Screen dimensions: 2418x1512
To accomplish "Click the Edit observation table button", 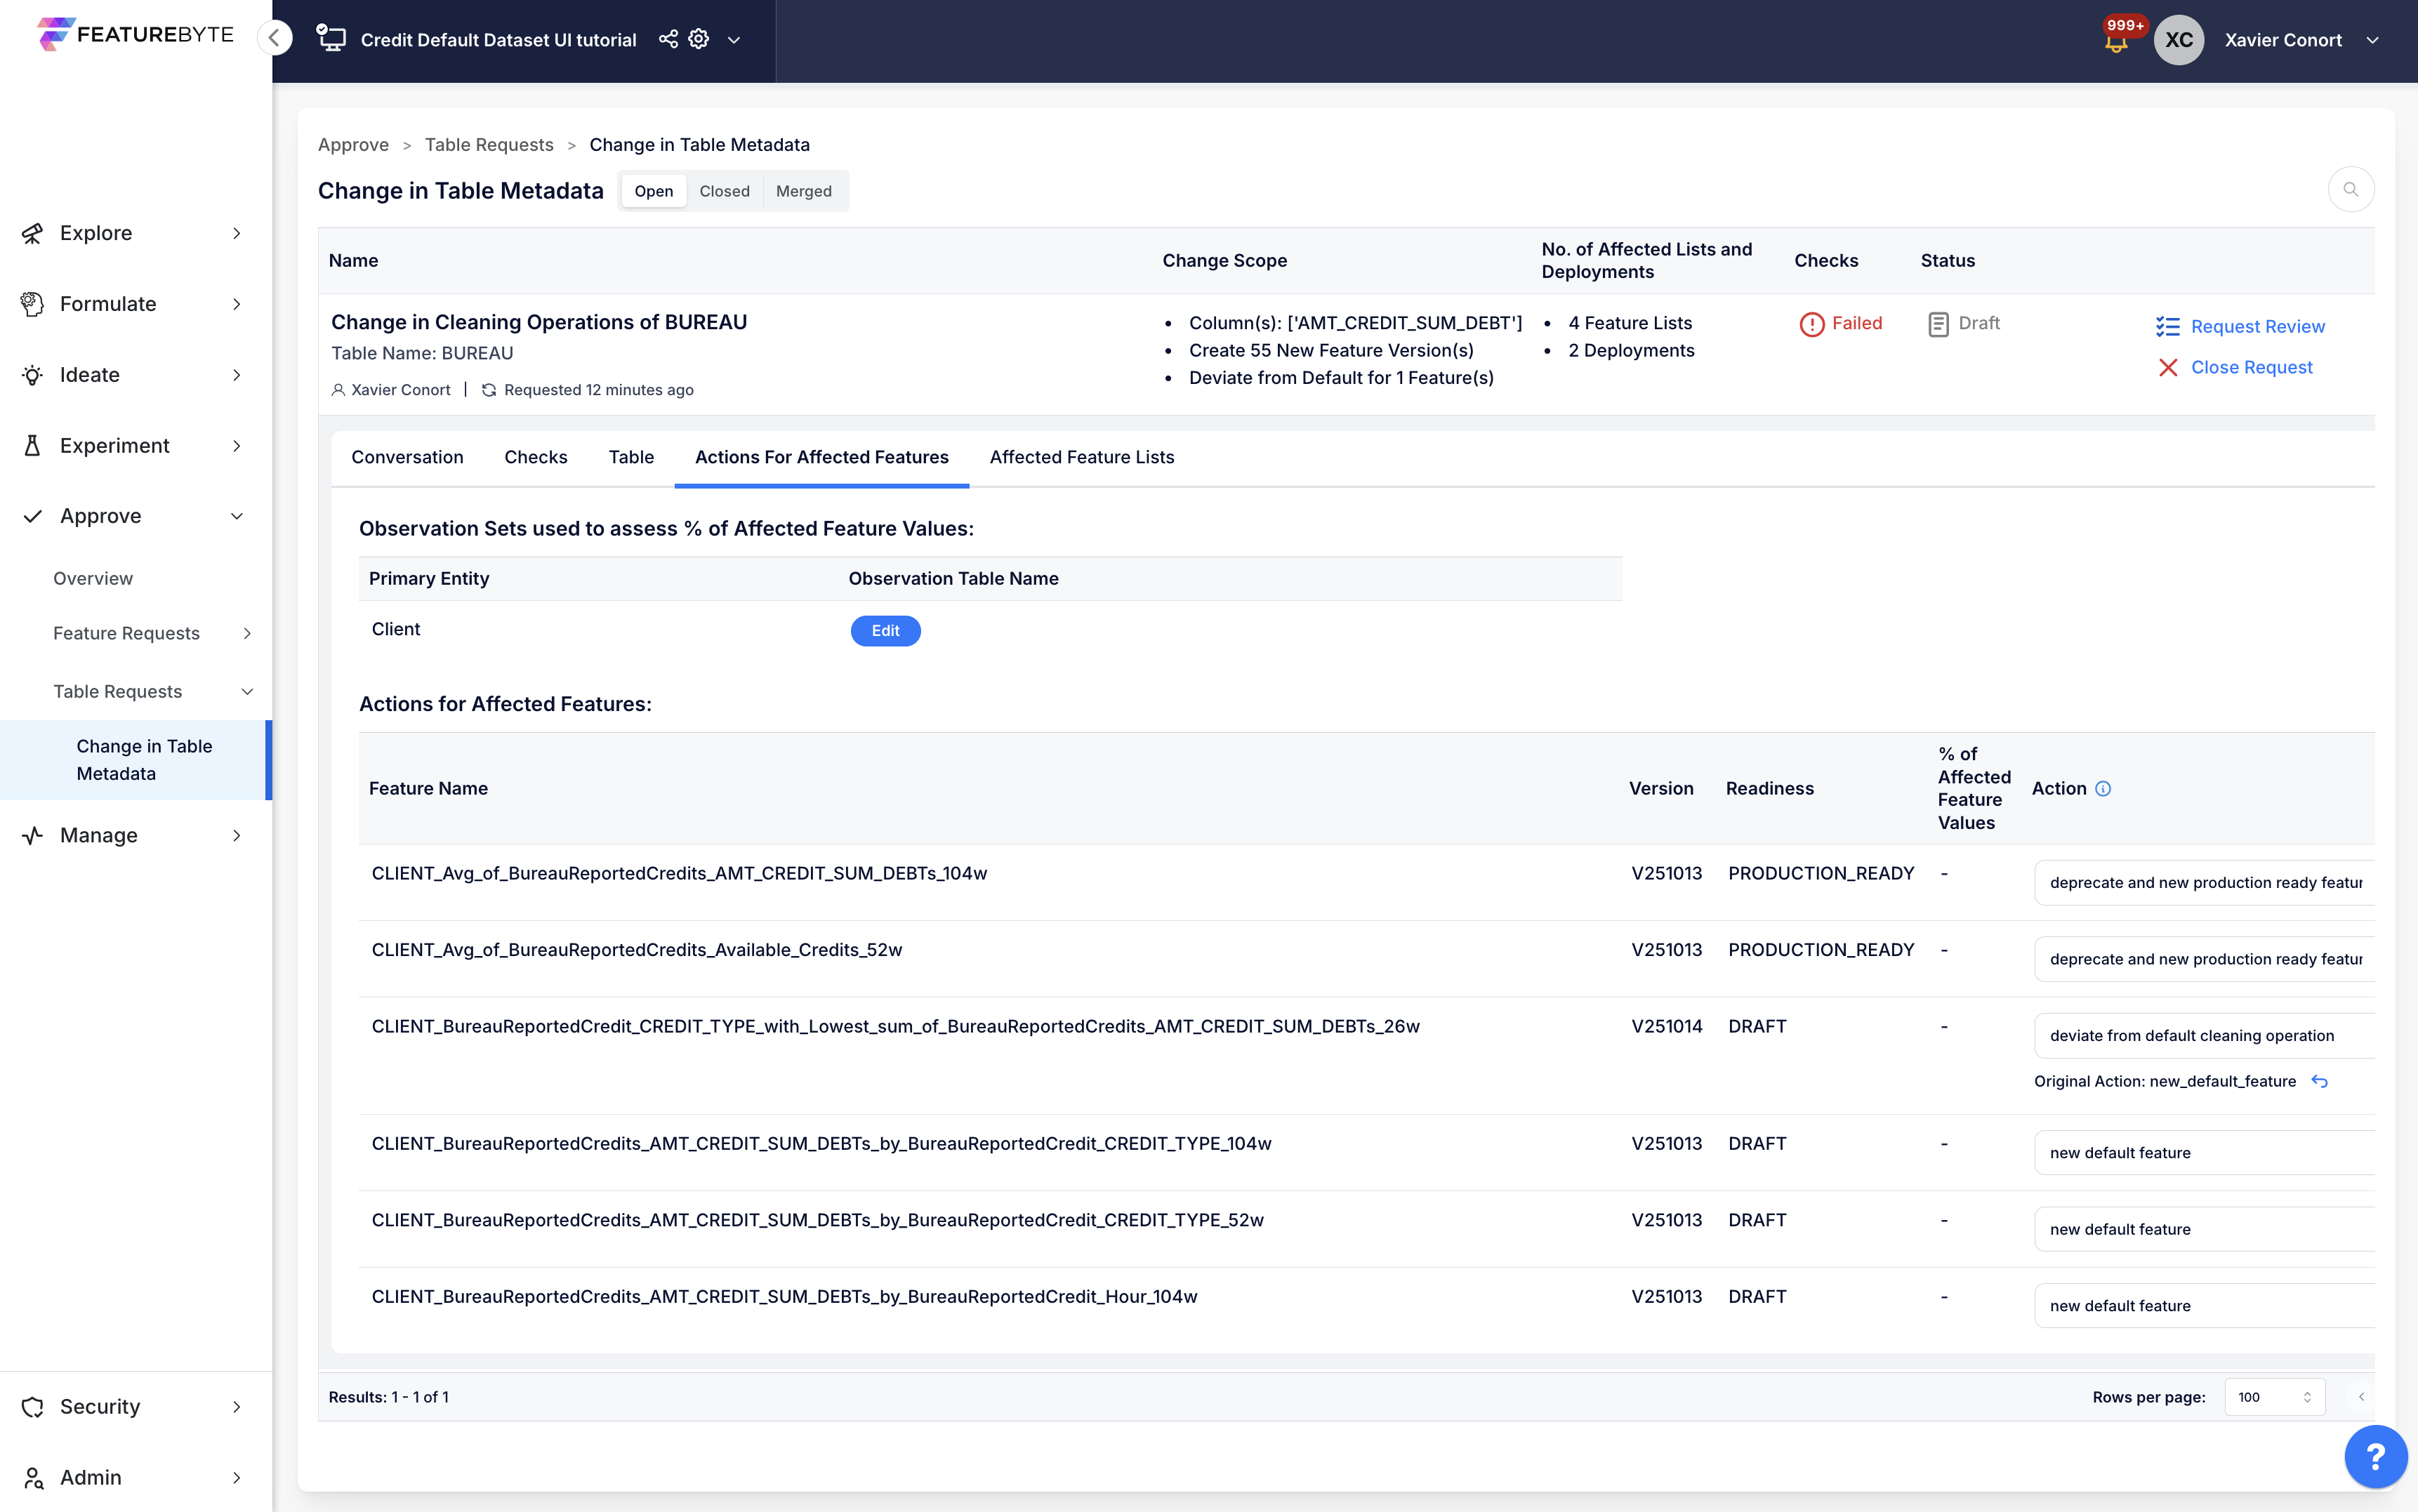I will click(x=885, y=631).
